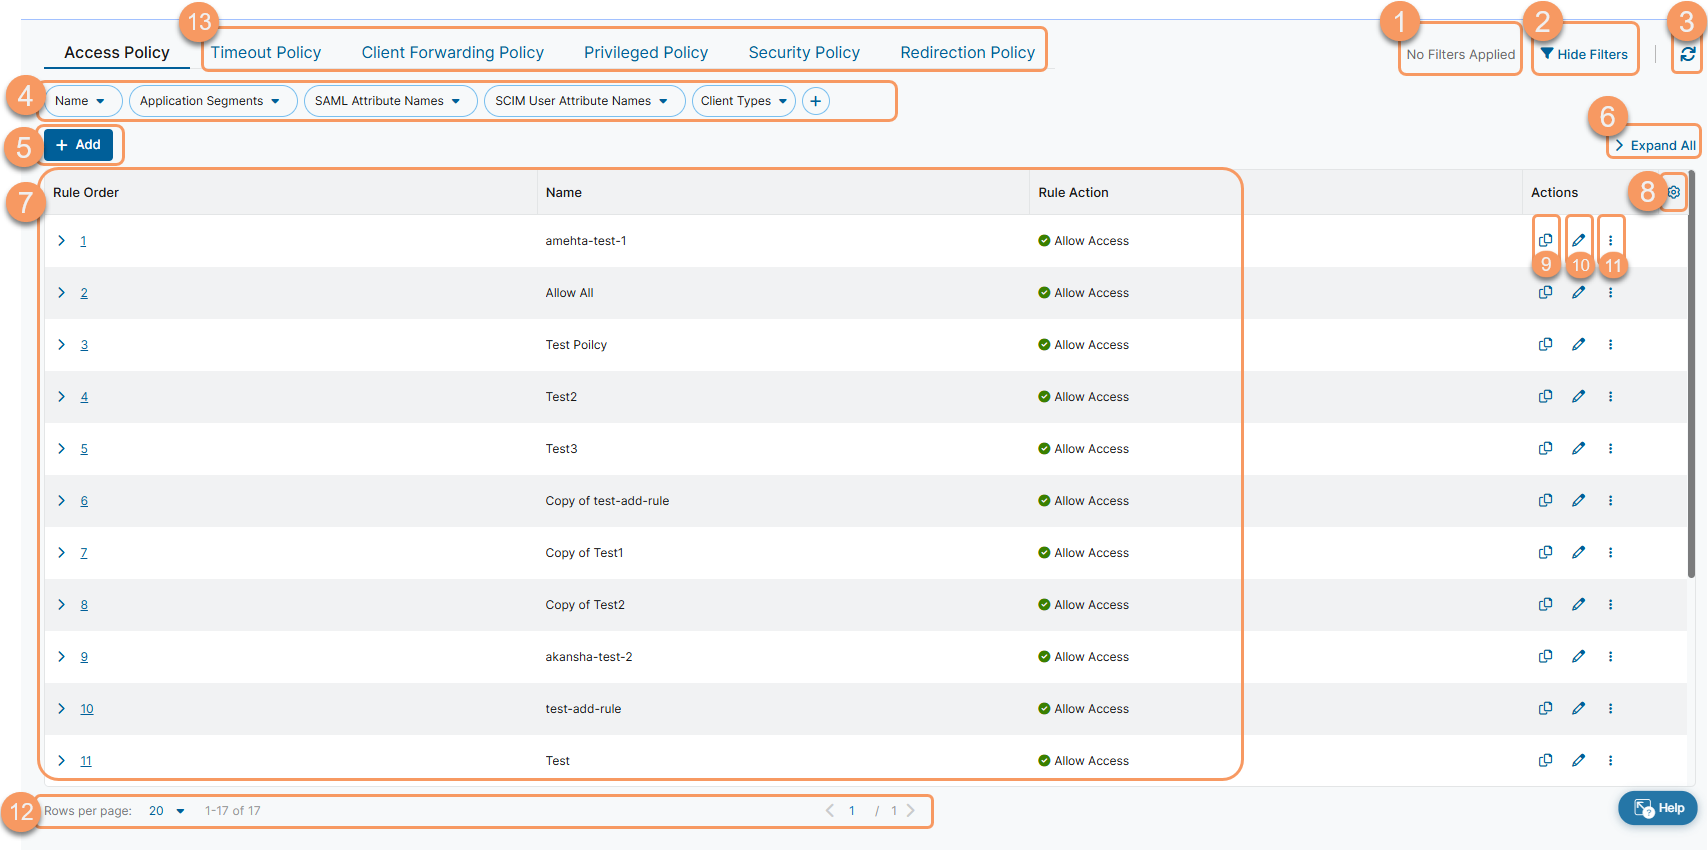Viewport: 1708px width, 850px height.
Task: Open rule order 10 link
Action: (87, 709)
